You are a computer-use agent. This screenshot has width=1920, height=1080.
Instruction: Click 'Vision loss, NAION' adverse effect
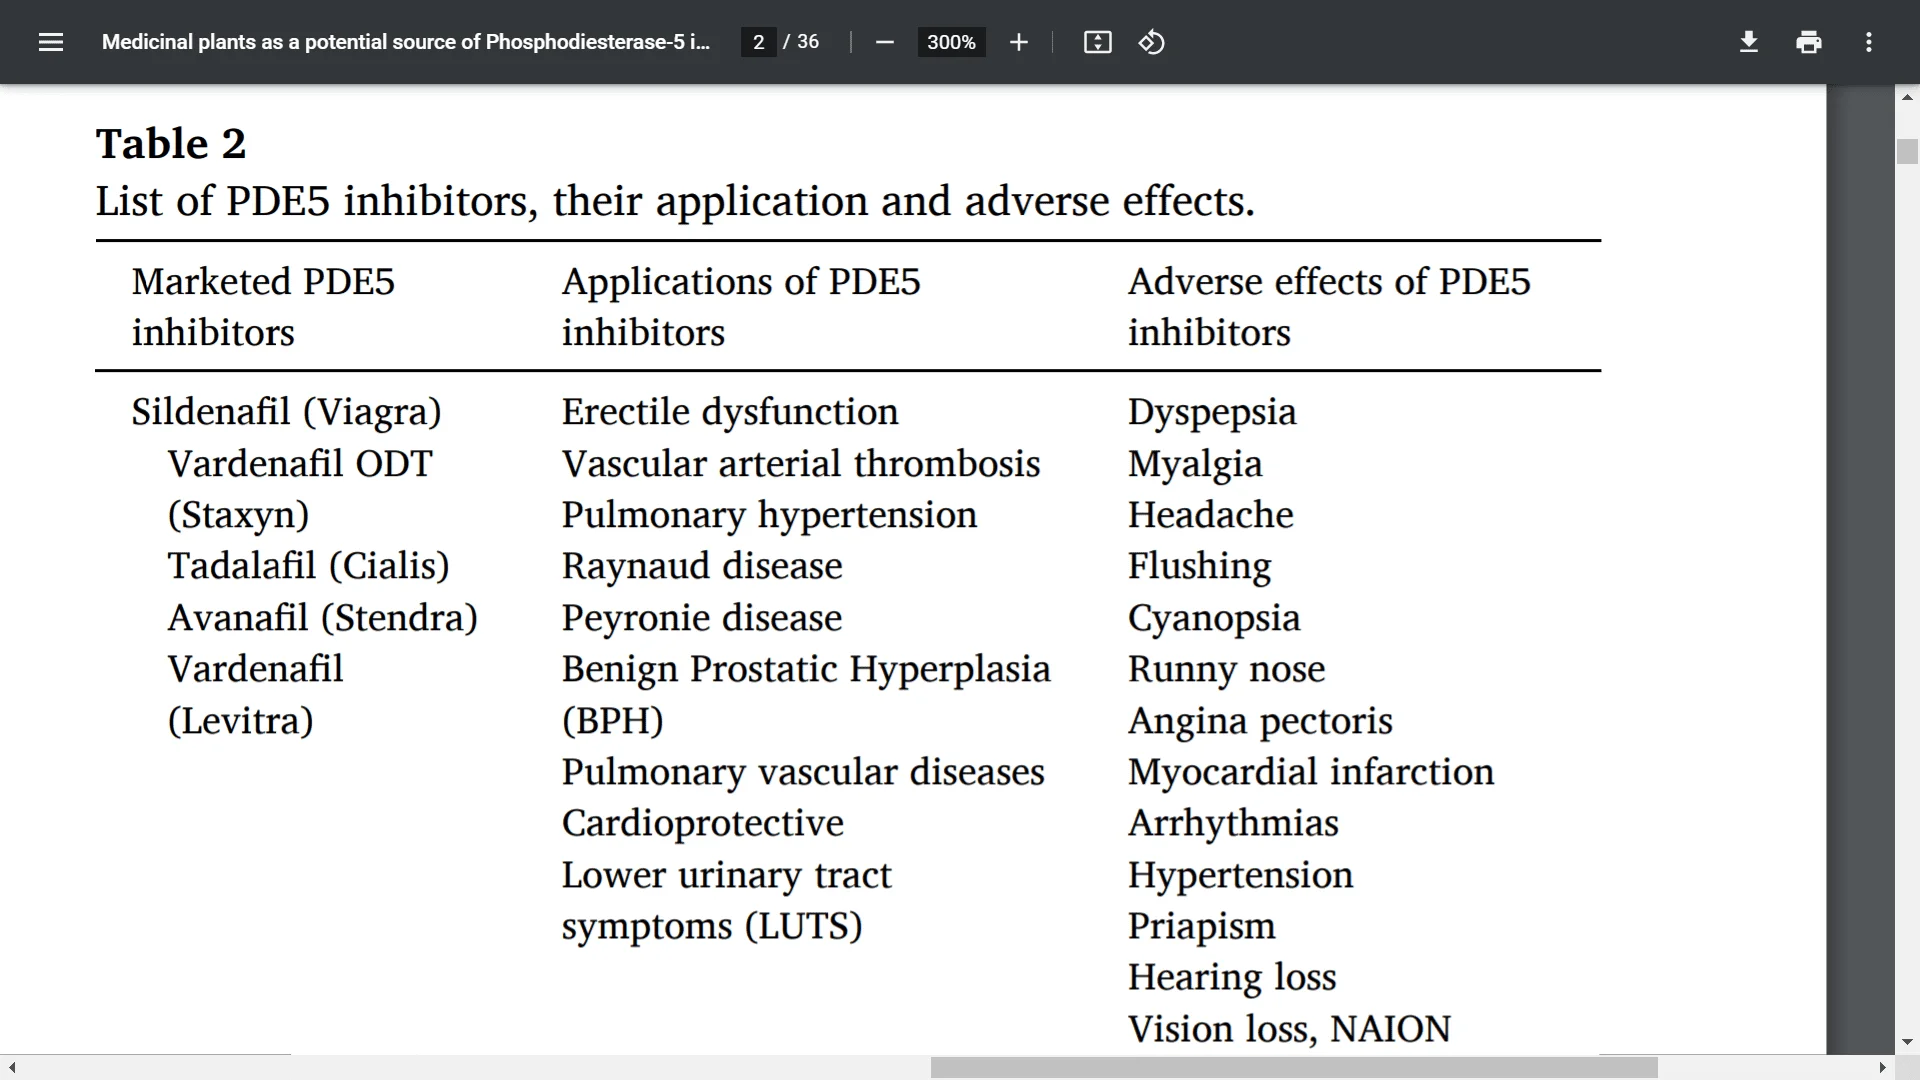pos(1289,1029)
